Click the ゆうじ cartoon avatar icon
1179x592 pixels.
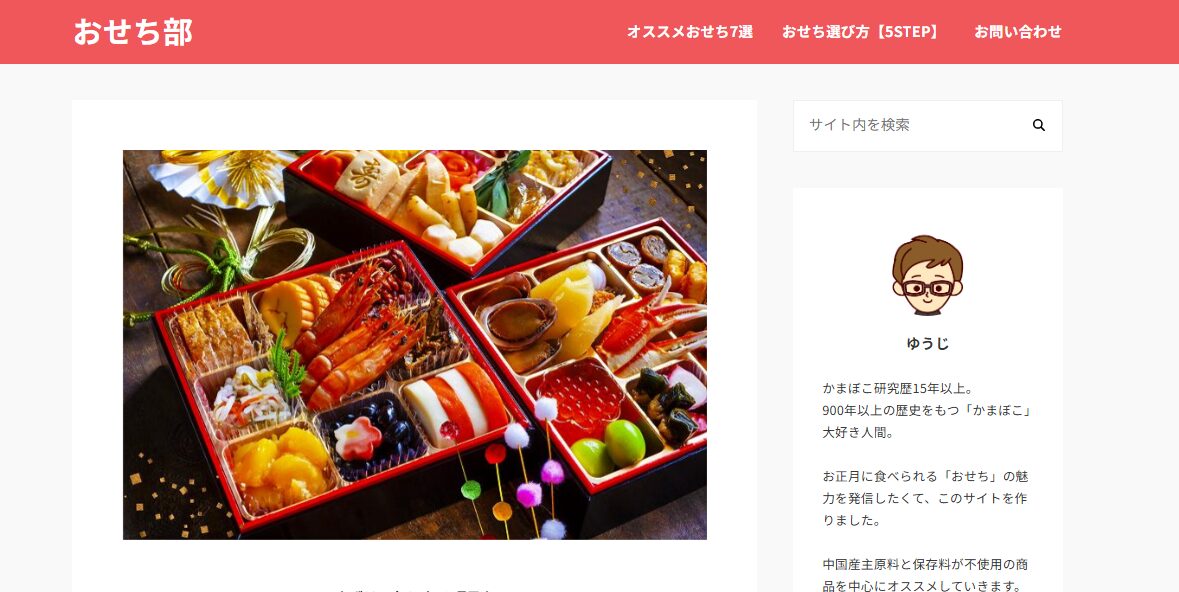[x=927, y=275]
